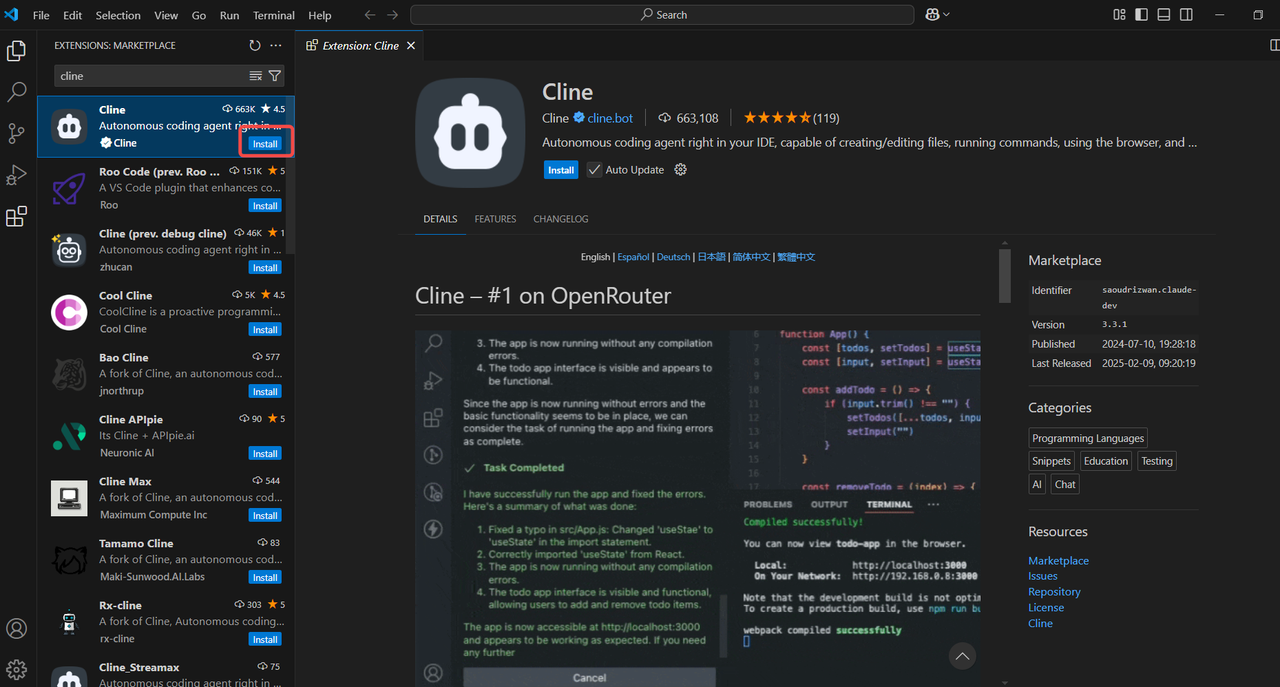
Task: Open the License resource link
Action: (1046, 607)
